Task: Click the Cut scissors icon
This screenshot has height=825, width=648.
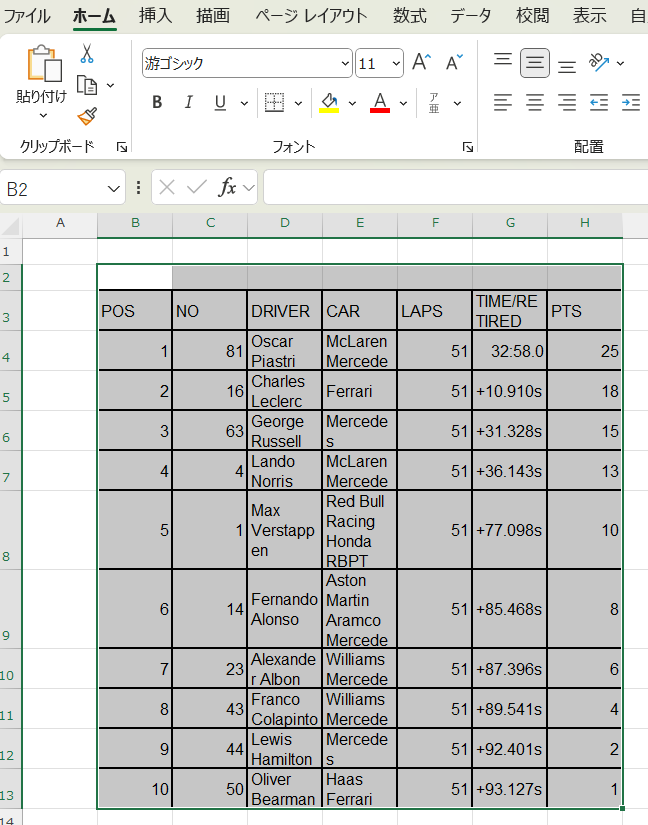Action: [x=87, y=54]
